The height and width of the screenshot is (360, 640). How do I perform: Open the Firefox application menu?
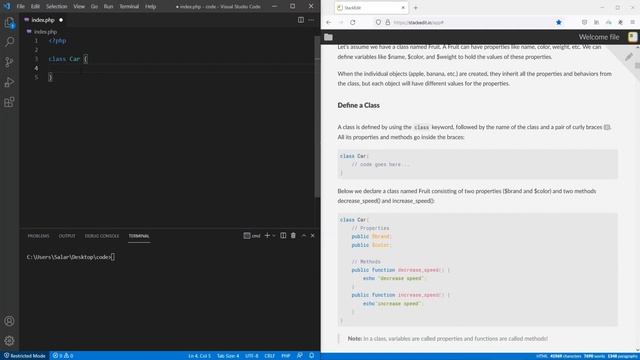(x=633, y=22)
